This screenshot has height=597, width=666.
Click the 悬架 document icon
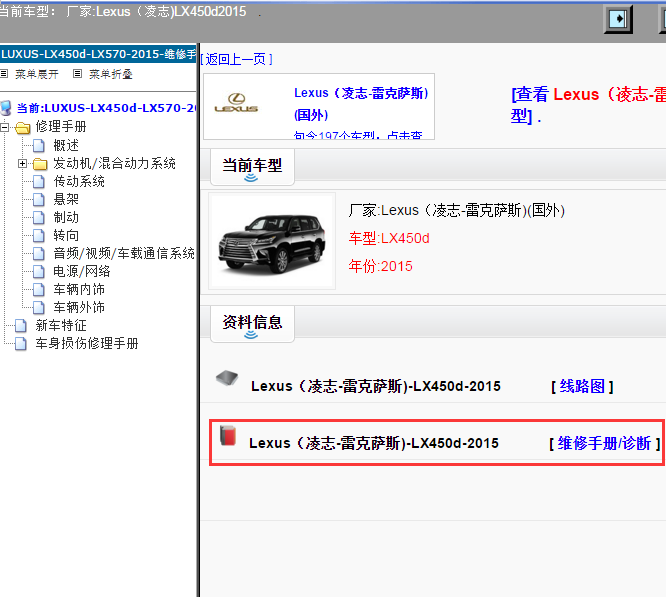(x=39, y=199)
